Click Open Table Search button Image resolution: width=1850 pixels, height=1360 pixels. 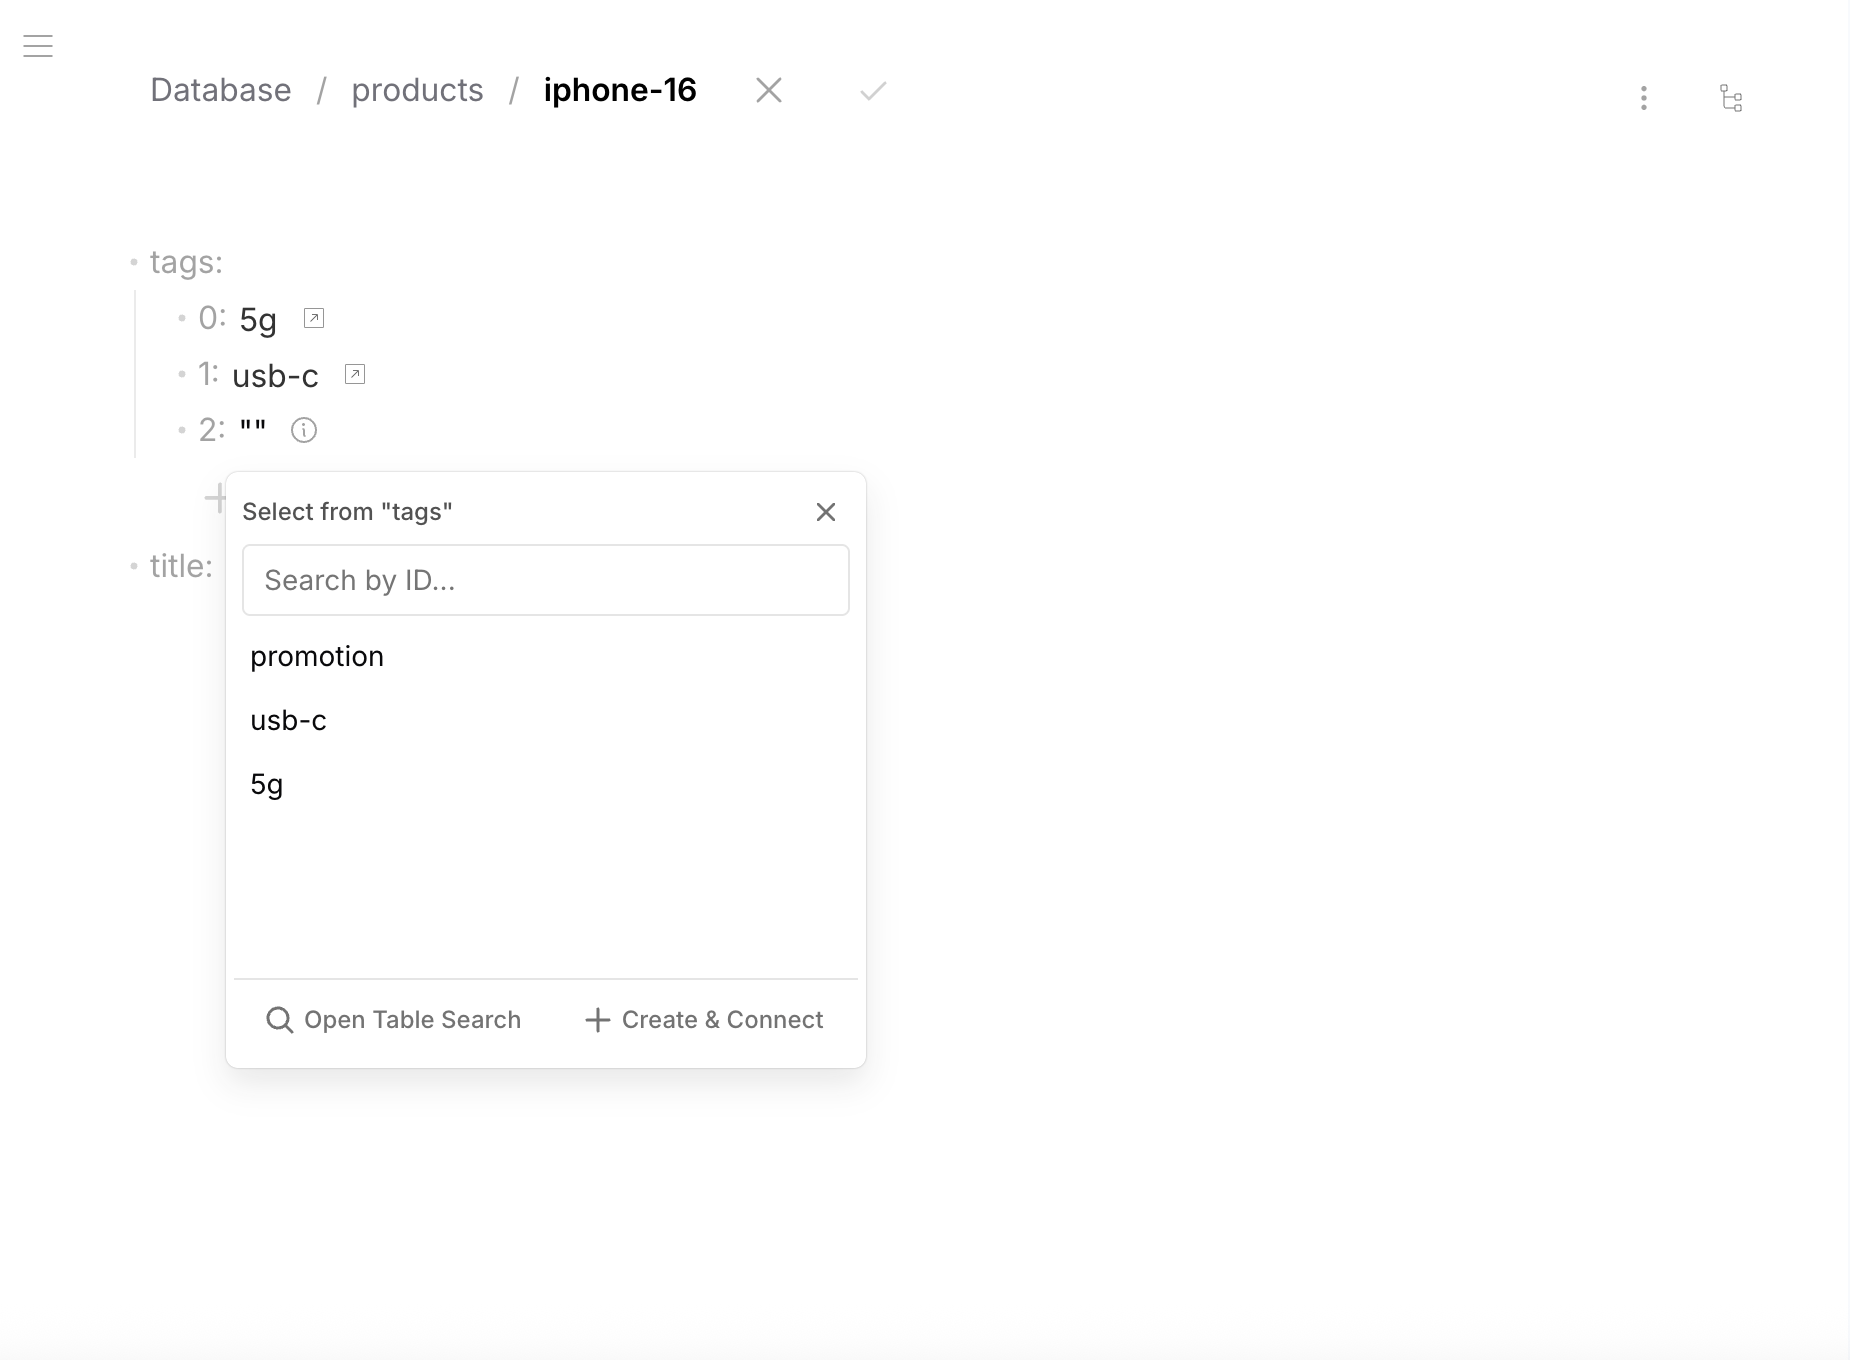coord(393,1020)
